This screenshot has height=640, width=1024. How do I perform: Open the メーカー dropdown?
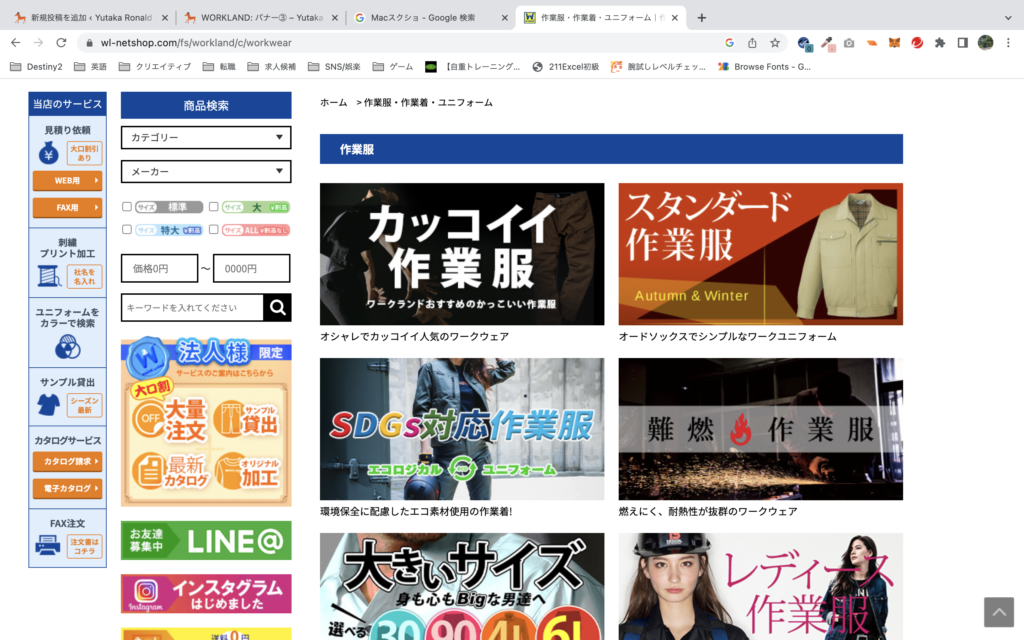pos(206,171)
